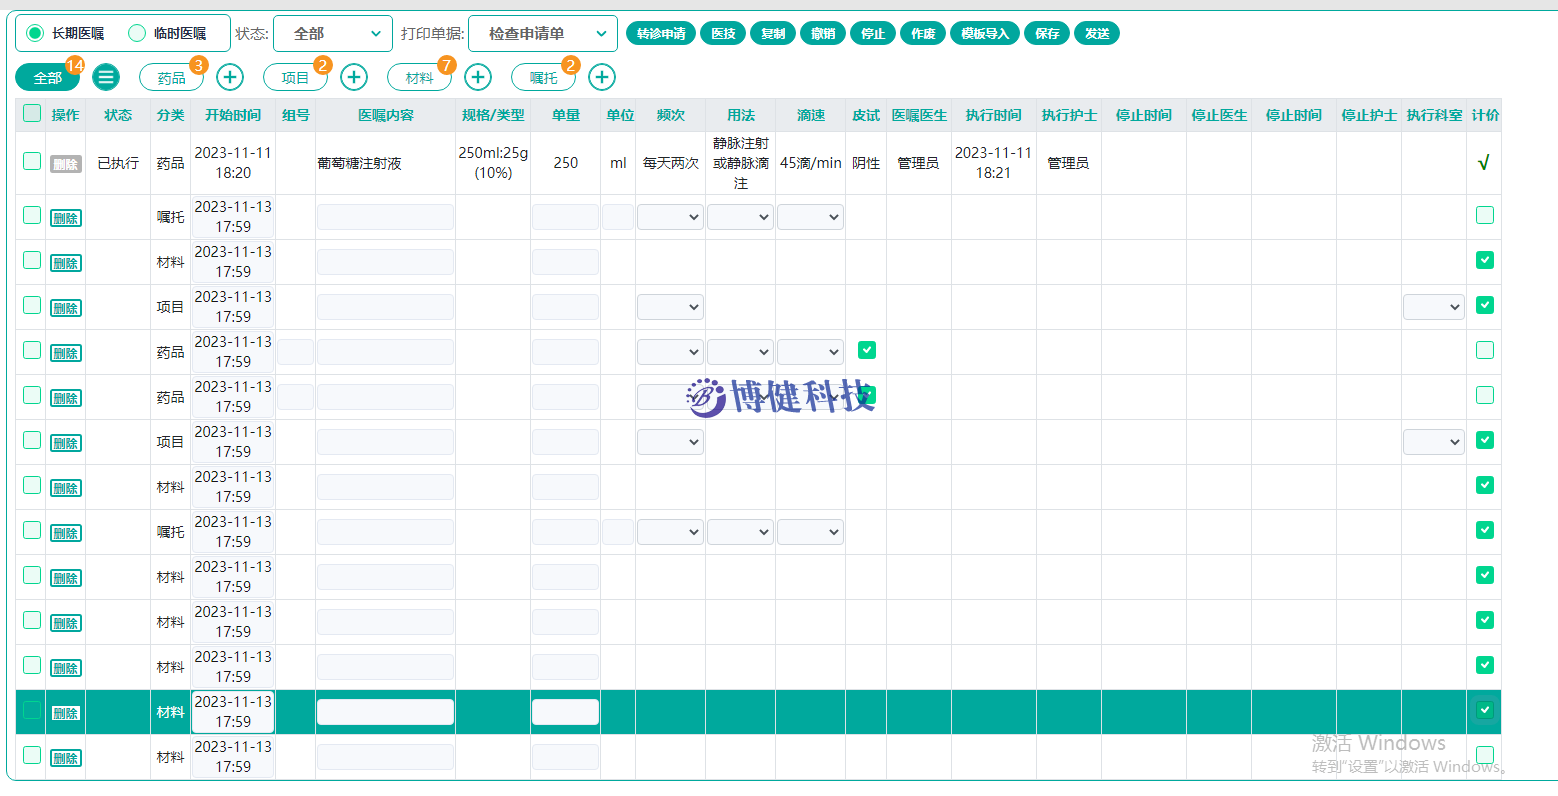Open 用法 dropdown in first empty 药品 row

(740, 352)
